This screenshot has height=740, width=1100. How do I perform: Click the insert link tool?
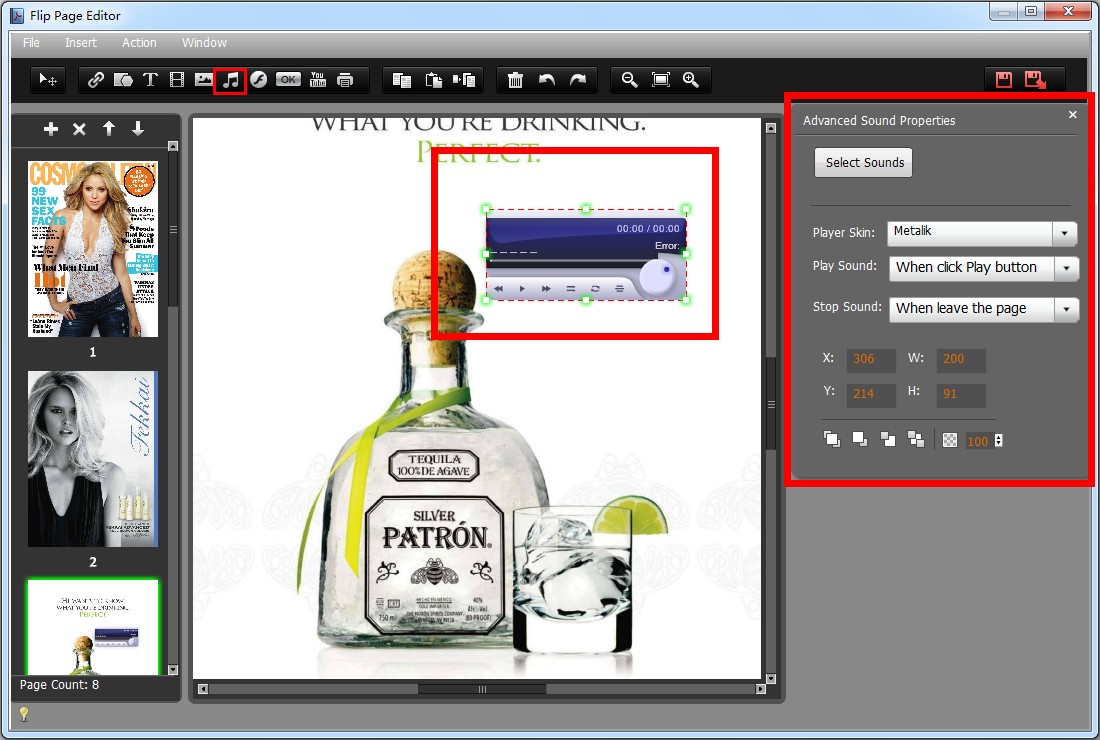(95, 80)
